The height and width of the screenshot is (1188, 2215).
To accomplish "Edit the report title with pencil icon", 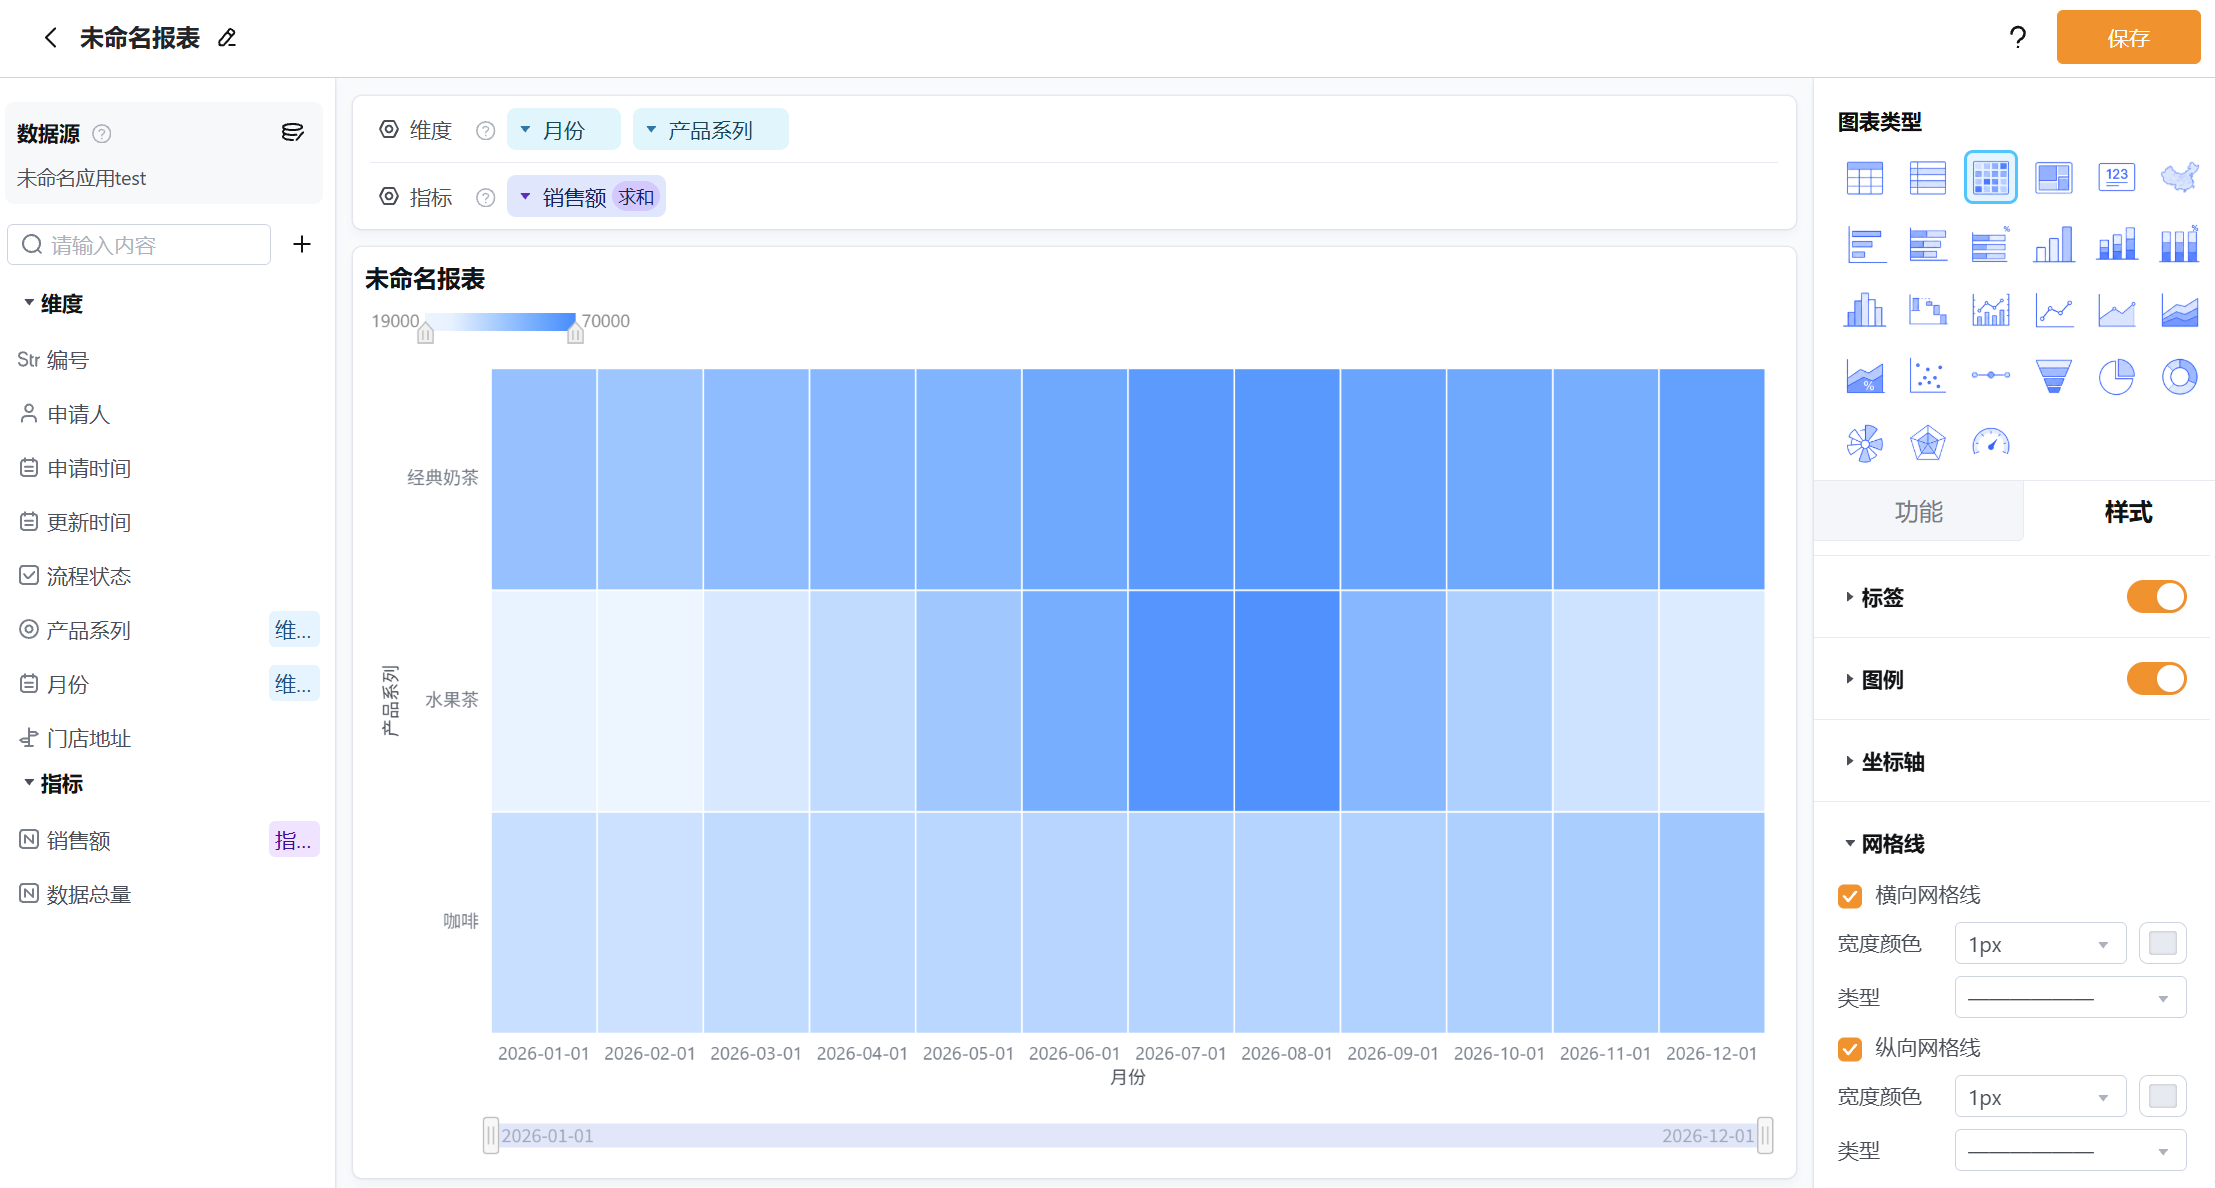I will point(227,38).
